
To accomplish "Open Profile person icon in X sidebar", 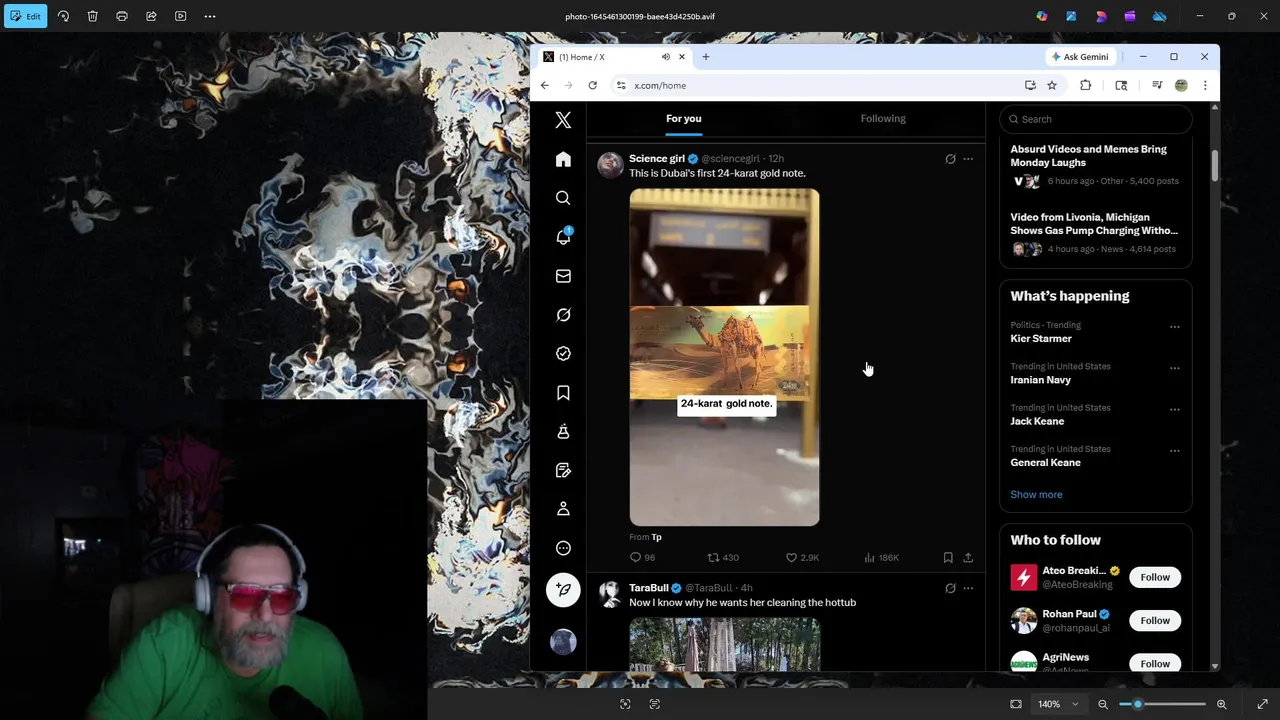I will (563, 509).
